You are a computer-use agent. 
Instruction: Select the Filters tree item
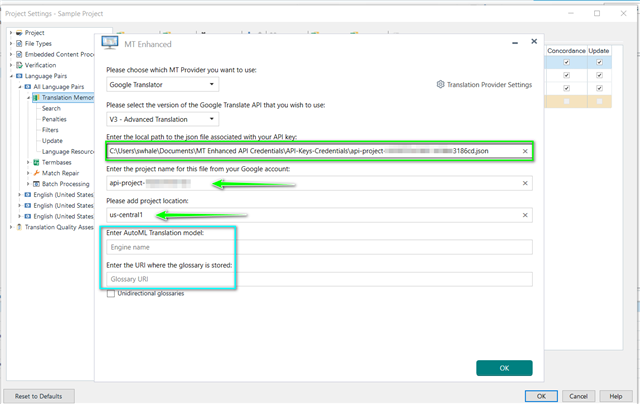[50, 130]
